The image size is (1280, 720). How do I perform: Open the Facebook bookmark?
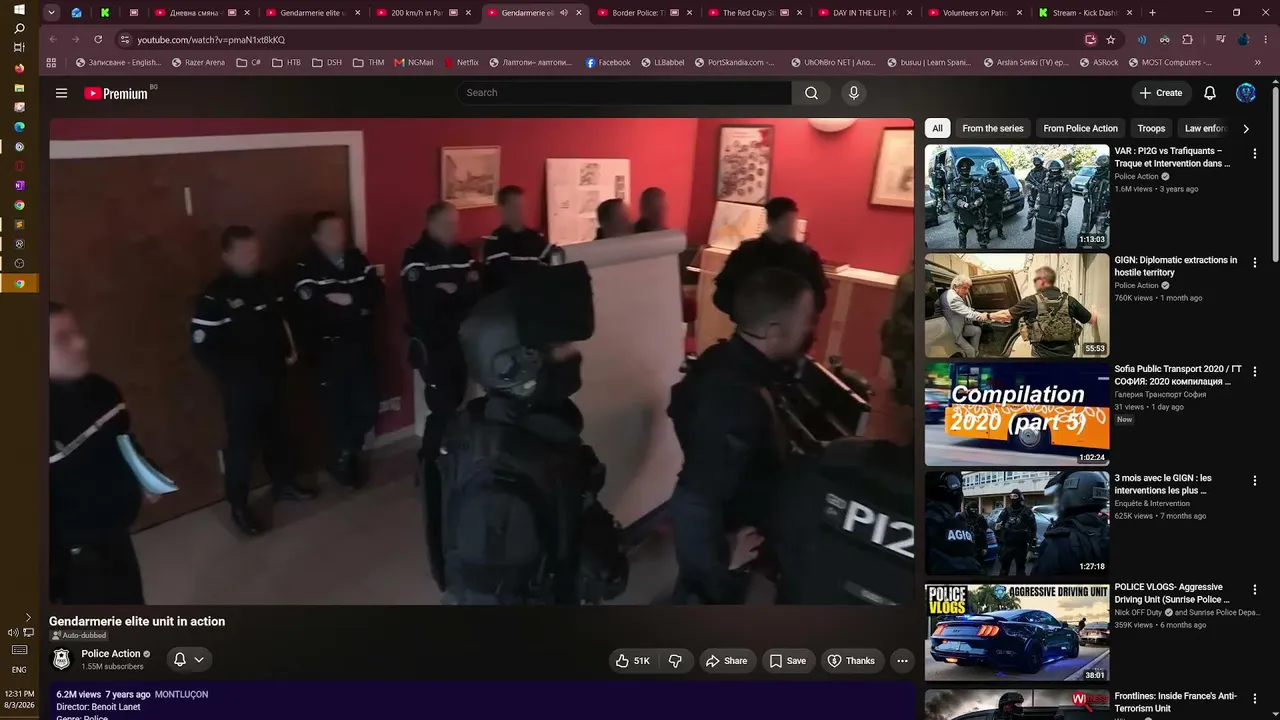(x=608, y=62)
